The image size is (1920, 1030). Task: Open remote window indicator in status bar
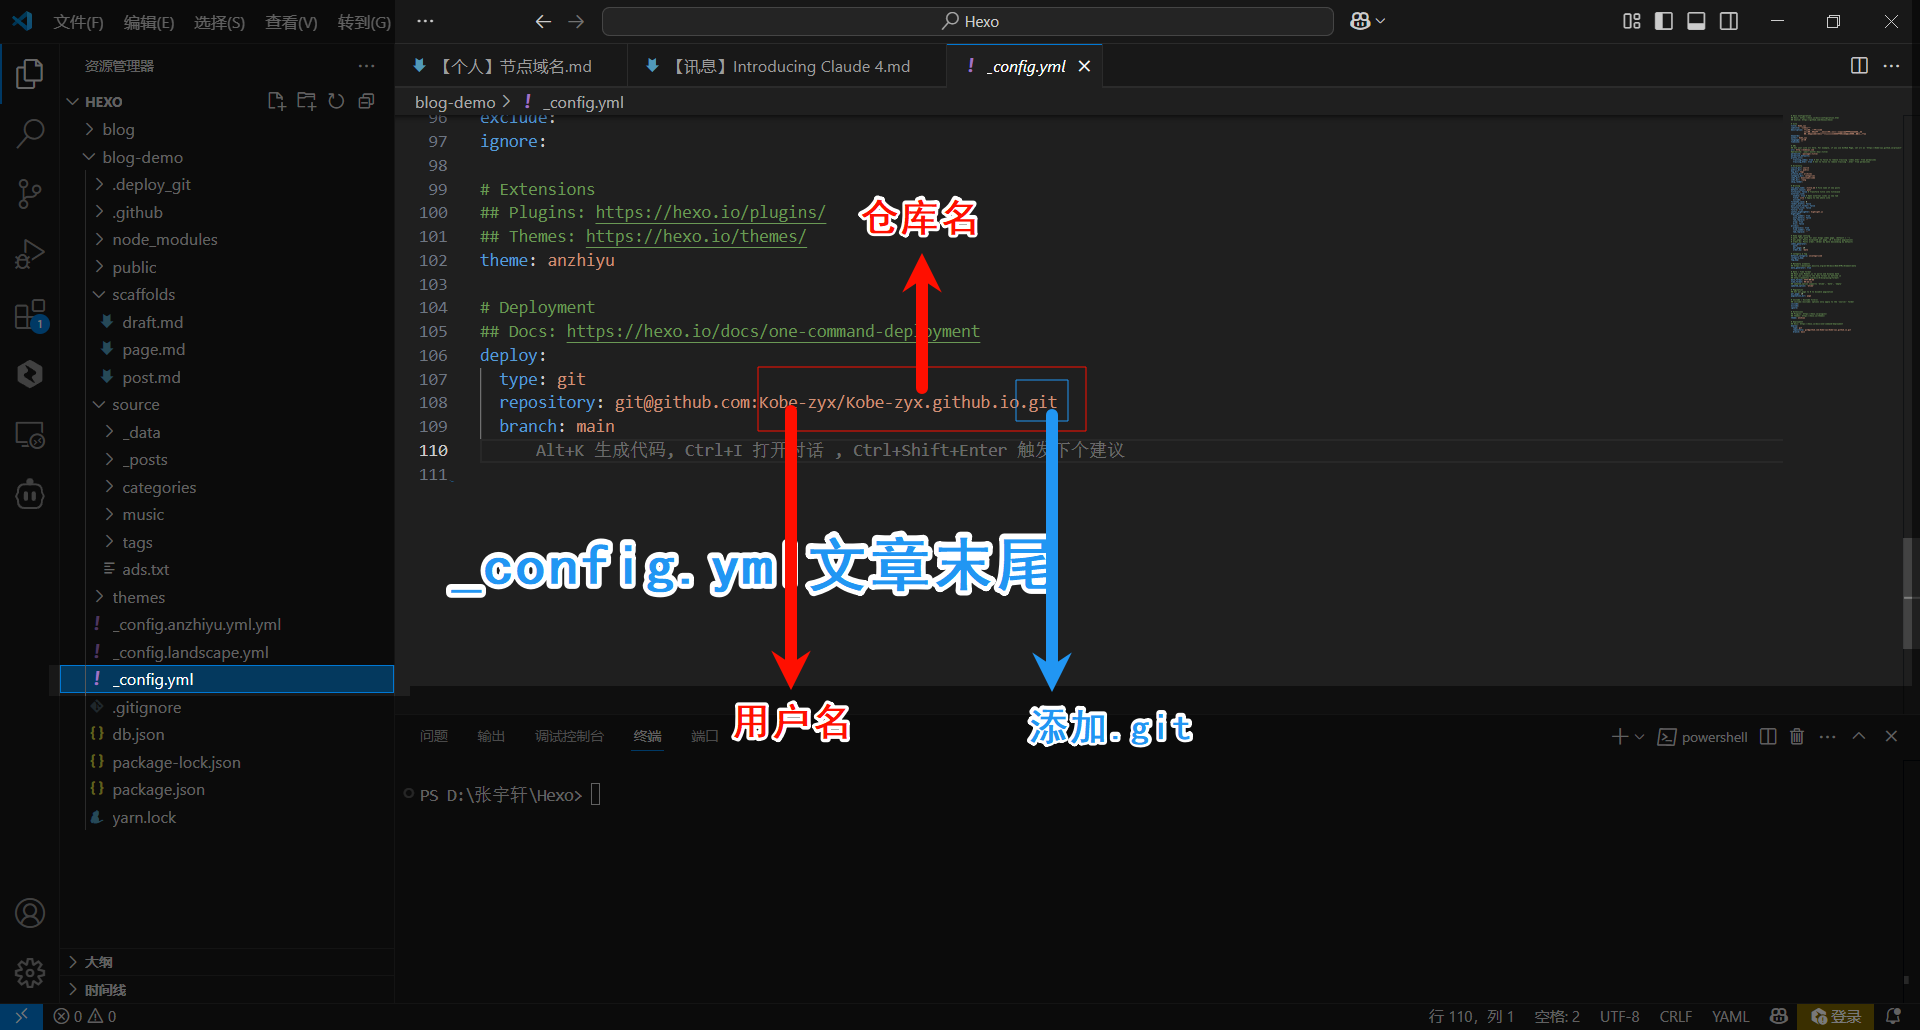click(21, 1016)
